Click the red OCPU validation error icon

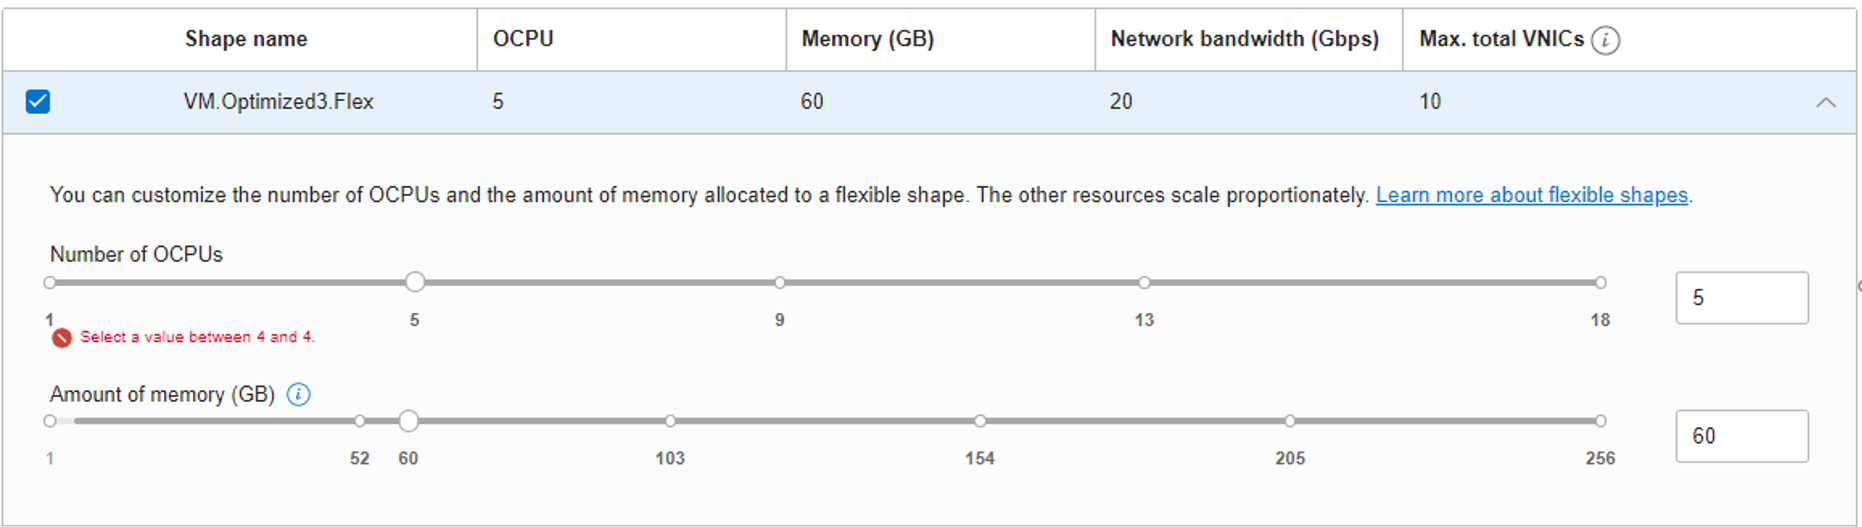62,338
